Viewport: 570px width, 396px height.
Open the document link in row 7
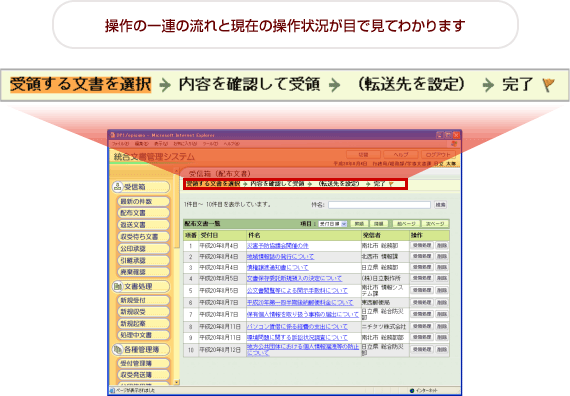(x=303, y=315)
